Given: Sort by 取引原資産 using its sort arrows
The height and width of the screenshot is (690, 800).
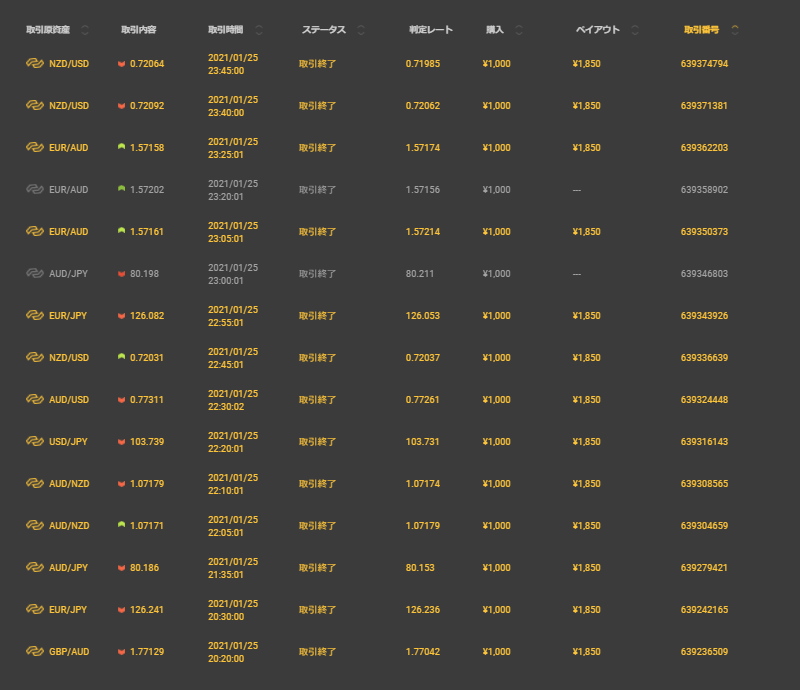Looking at the screenshot, I should coord(84,30).
